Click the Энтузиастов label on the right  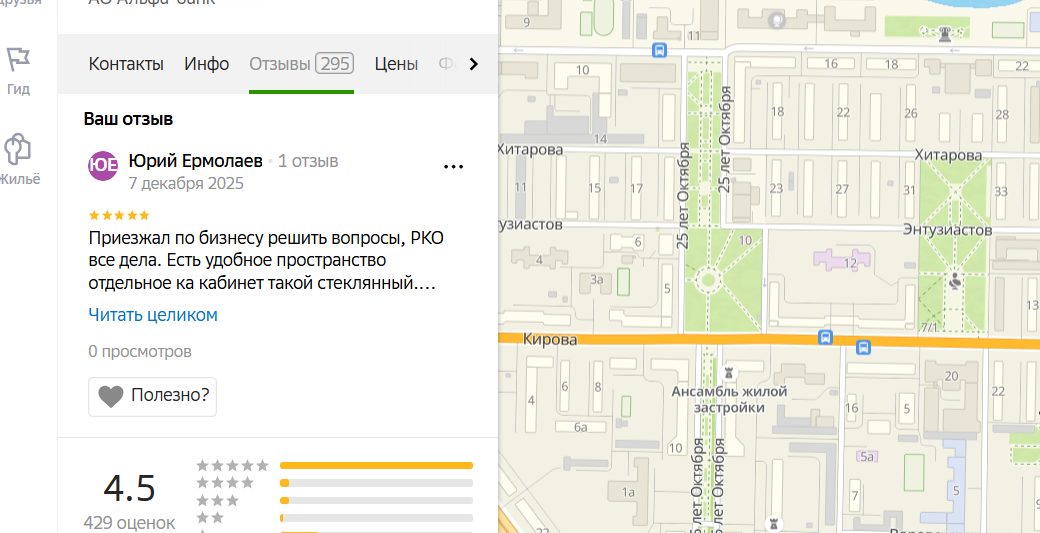pos(947,230)
